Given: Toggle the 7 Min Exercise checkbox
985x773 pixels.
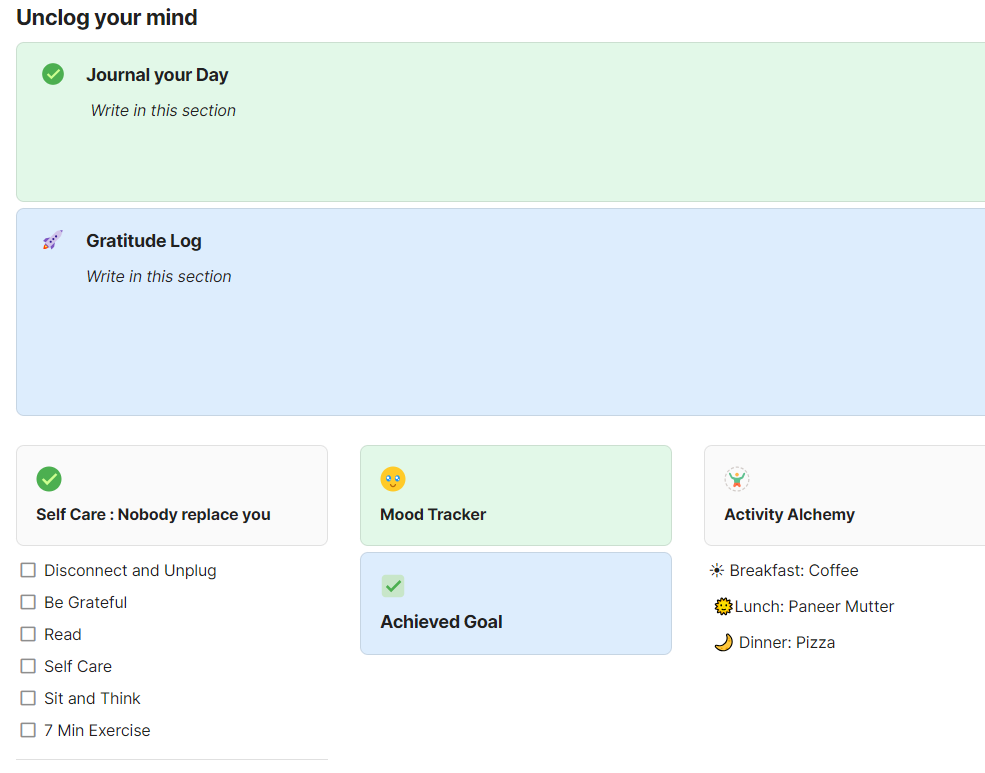Looking at the screenshot, I should click(28, 730).
